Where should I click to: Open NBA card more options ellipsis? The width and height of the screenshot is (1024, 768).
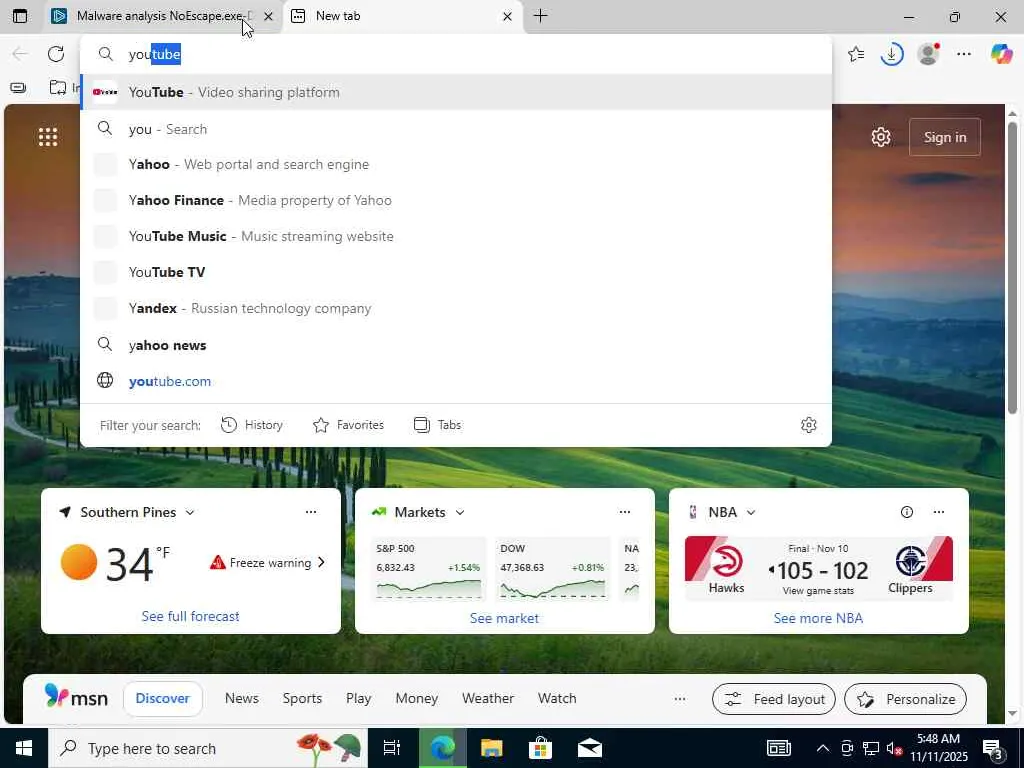tap(939, 512)
